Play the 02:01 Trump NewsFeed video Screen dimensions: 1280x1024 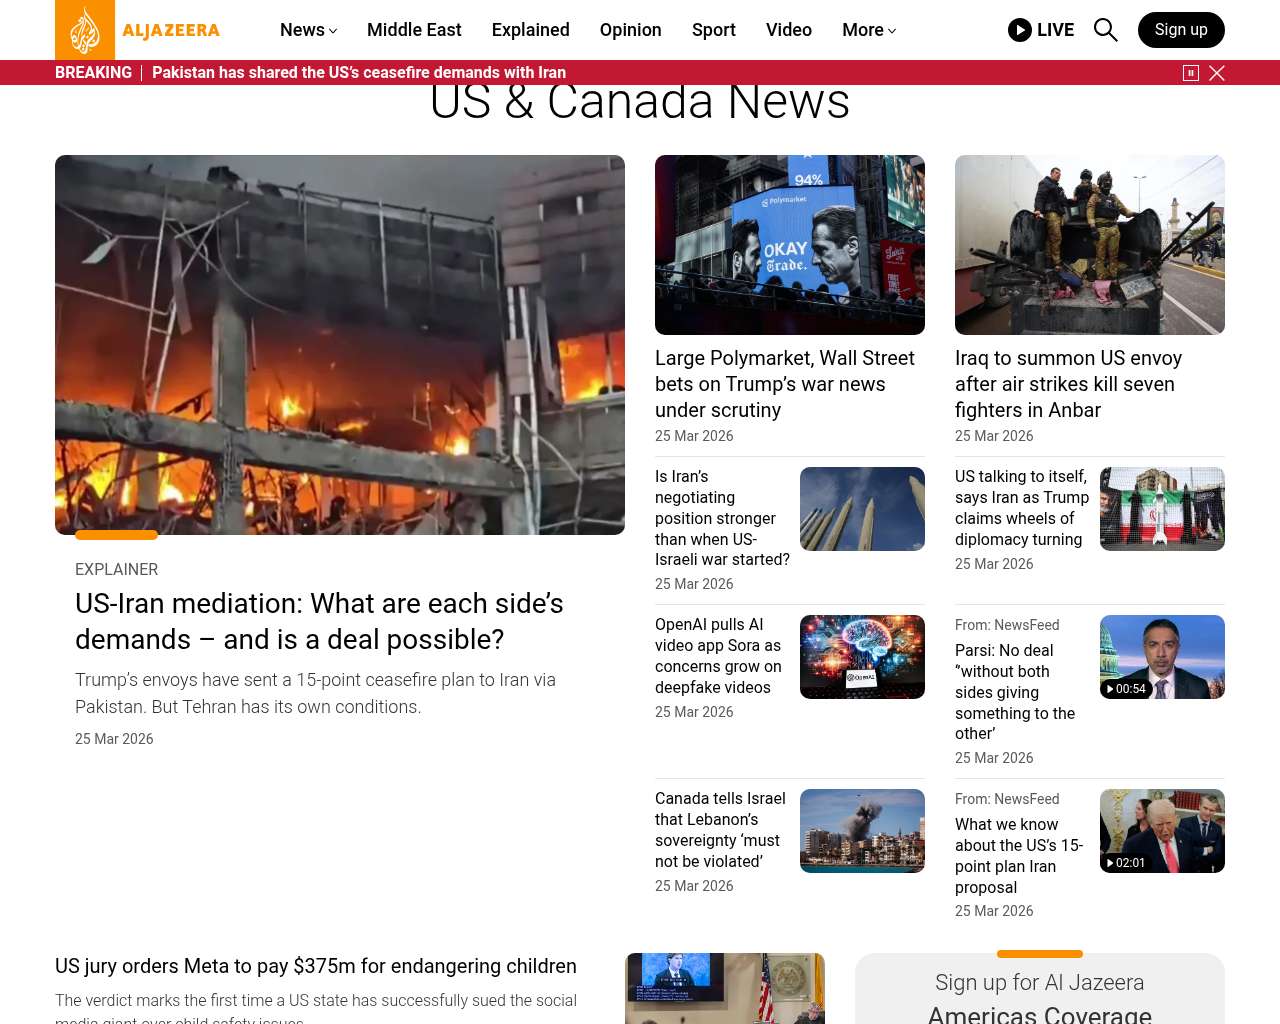(1162, 831)
